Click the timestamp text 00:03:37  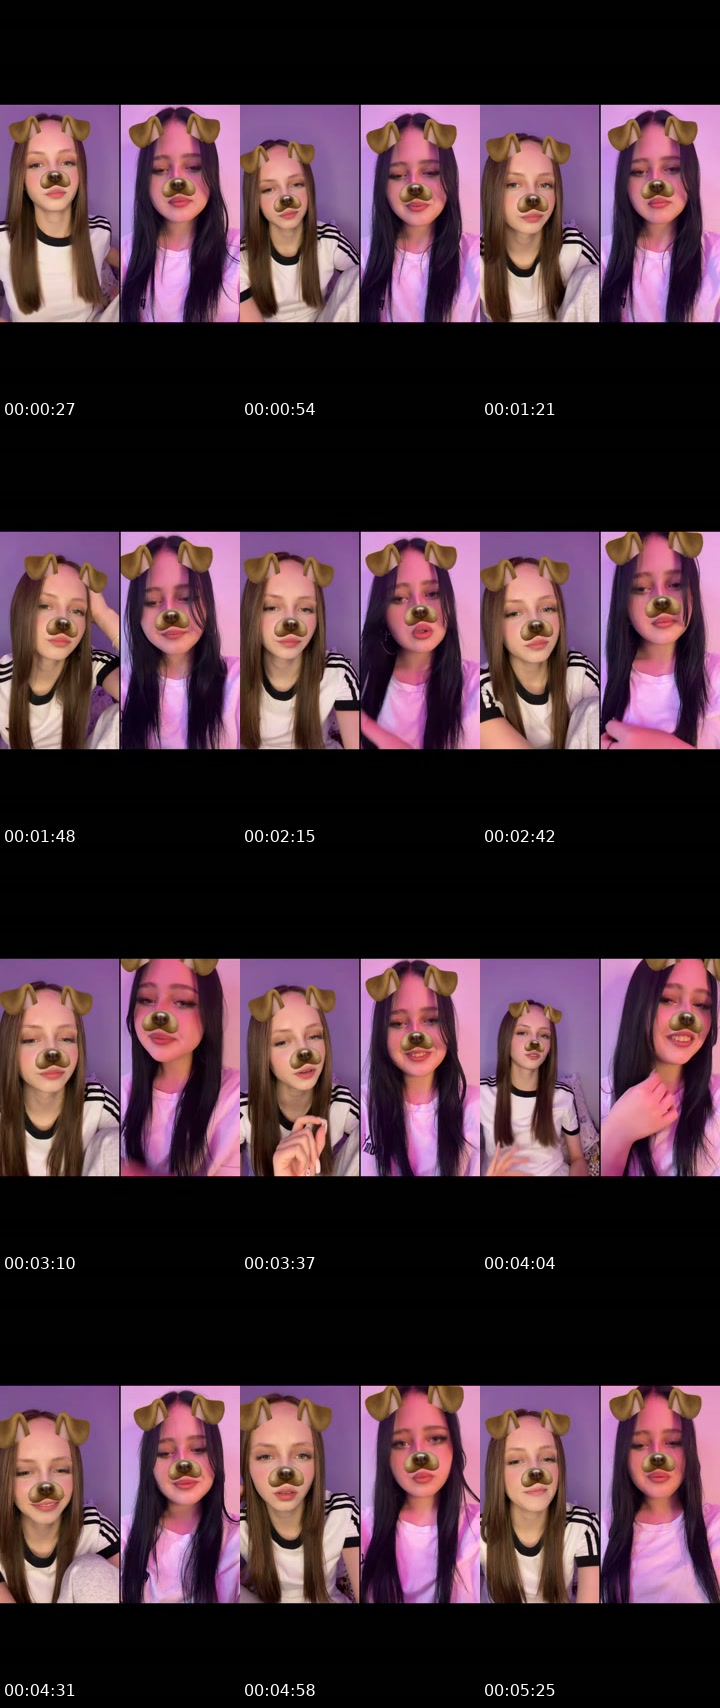click(x=280, y=1263)
